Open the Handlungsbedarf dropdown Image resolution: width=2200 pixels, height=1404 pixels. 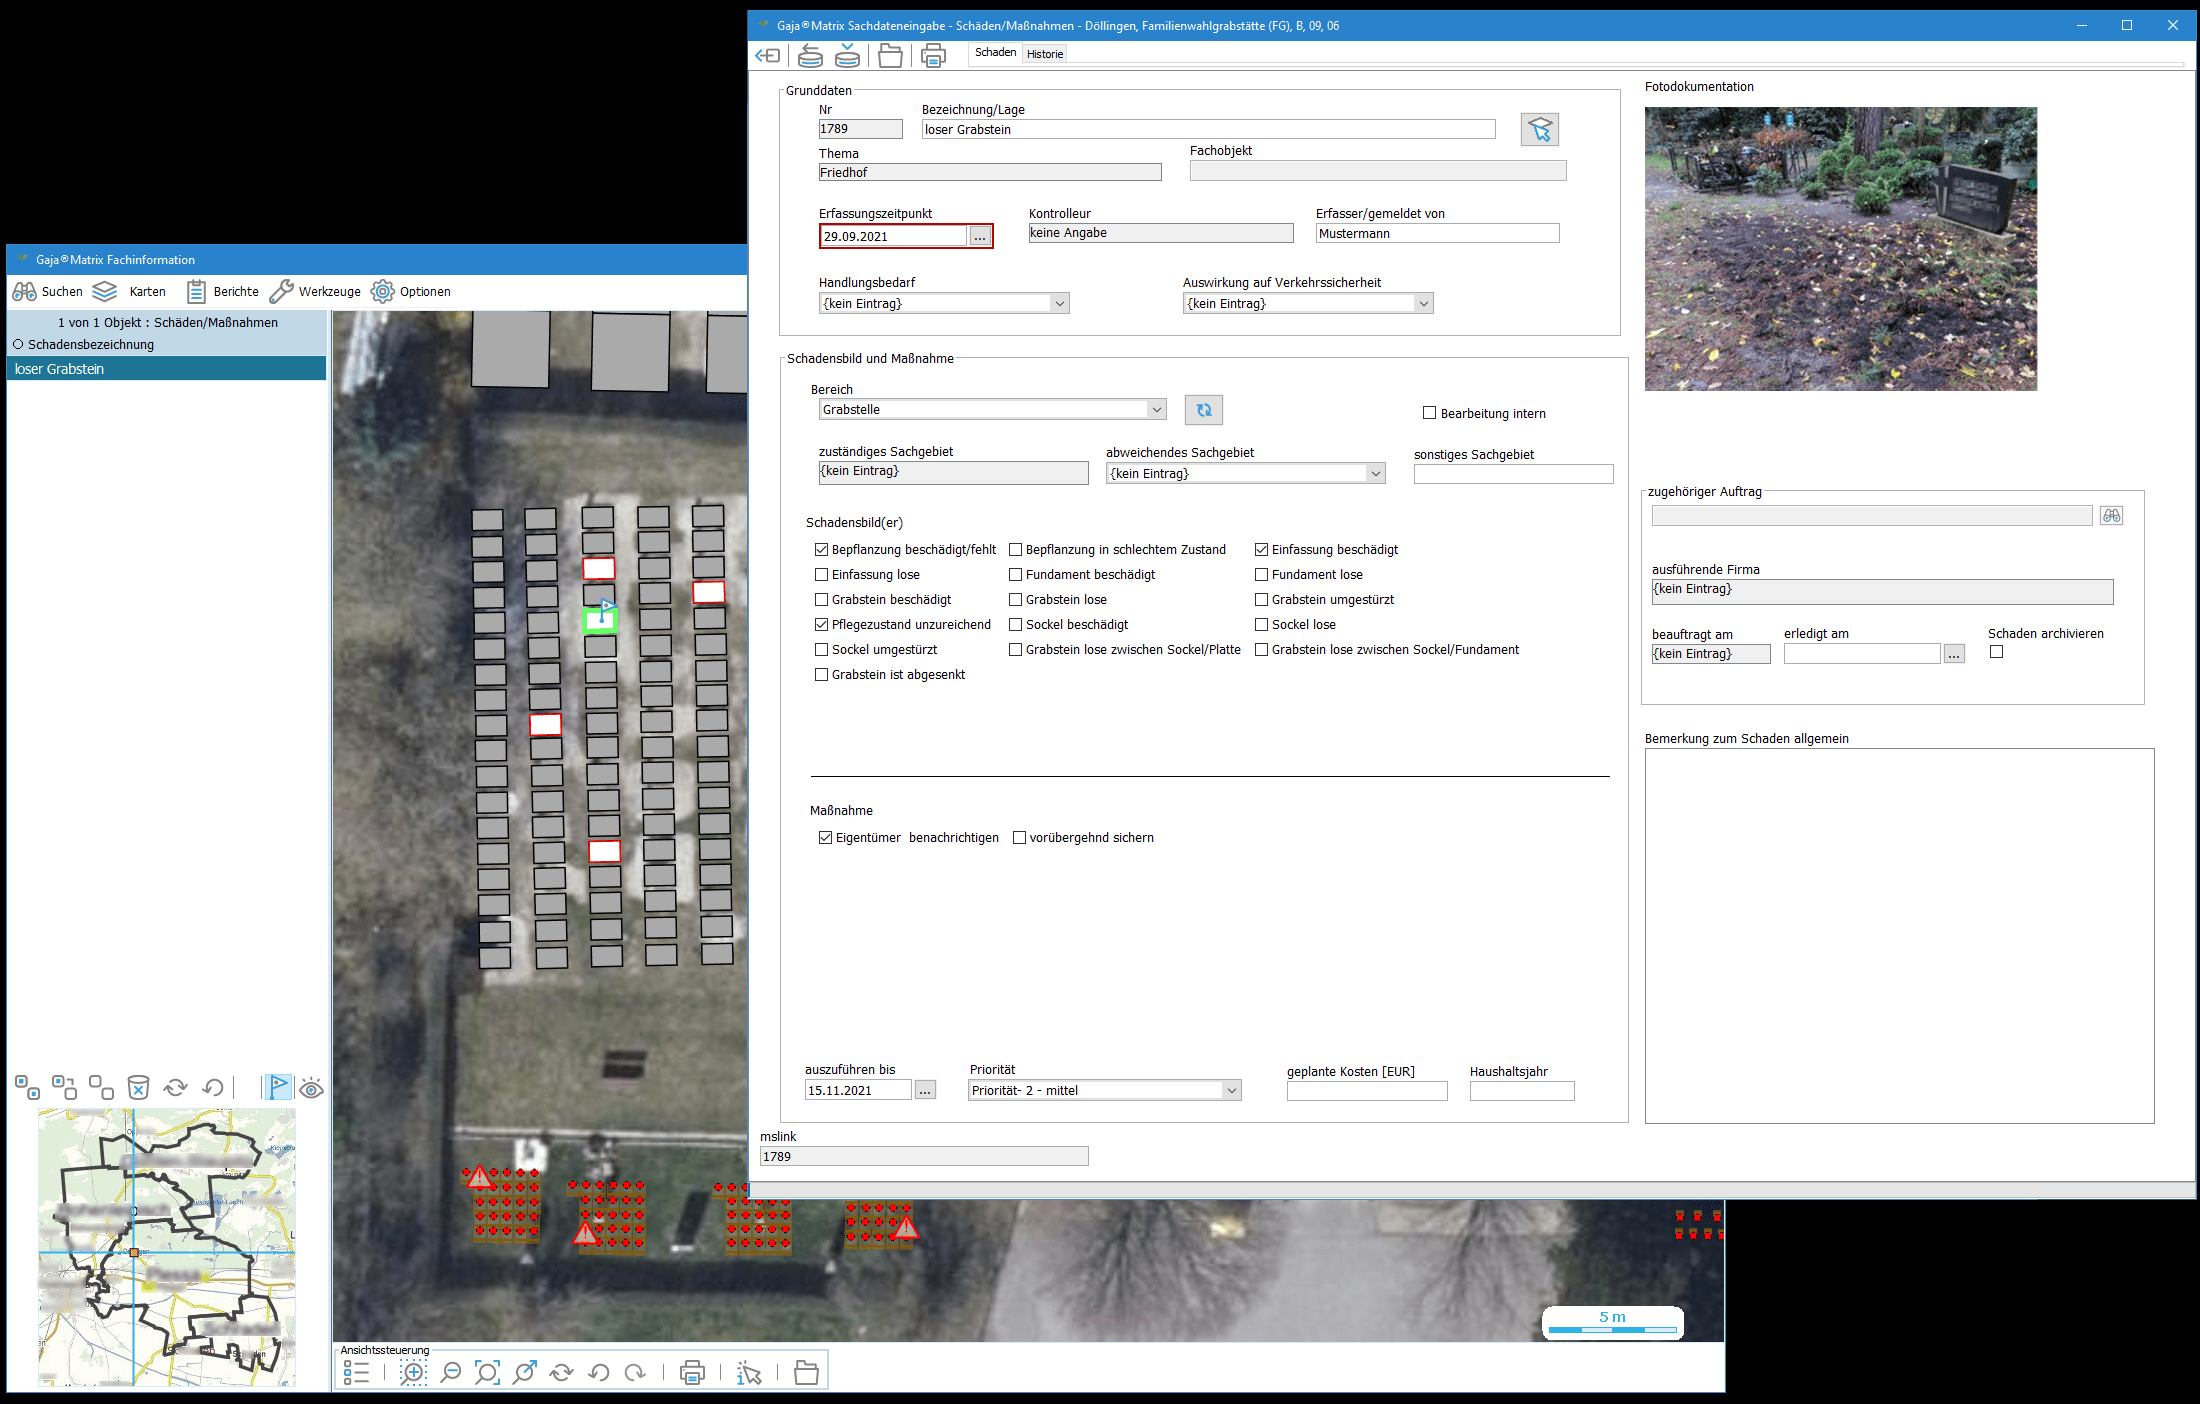1059,304
